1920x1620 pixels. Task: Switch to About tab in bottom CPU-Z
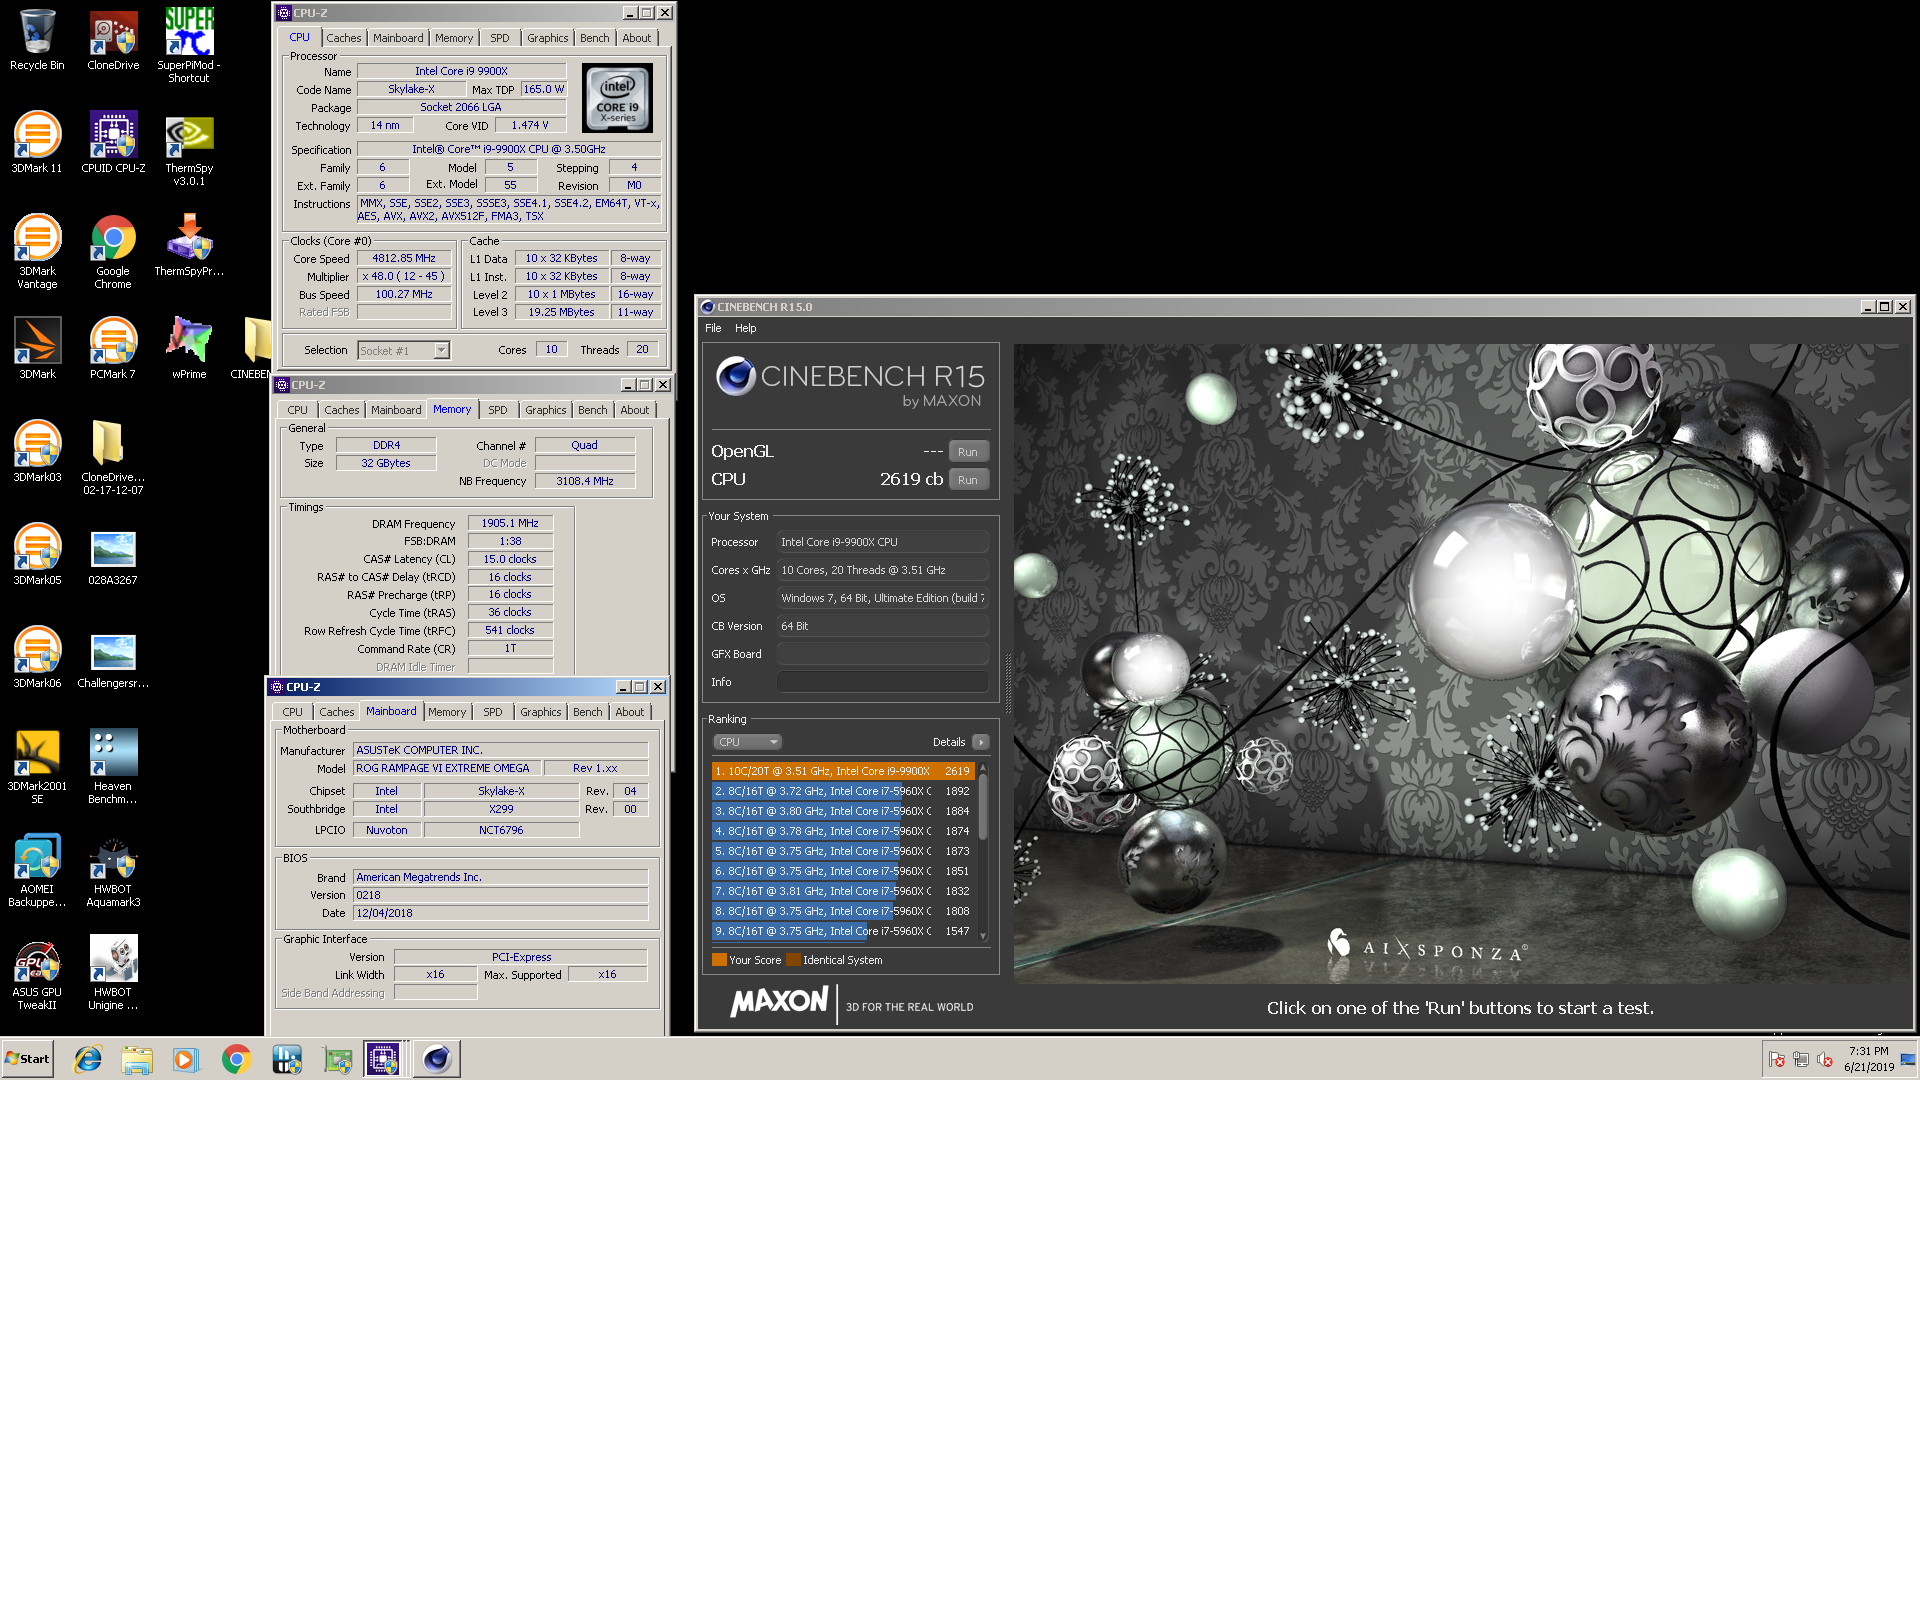tap(630, 712)
